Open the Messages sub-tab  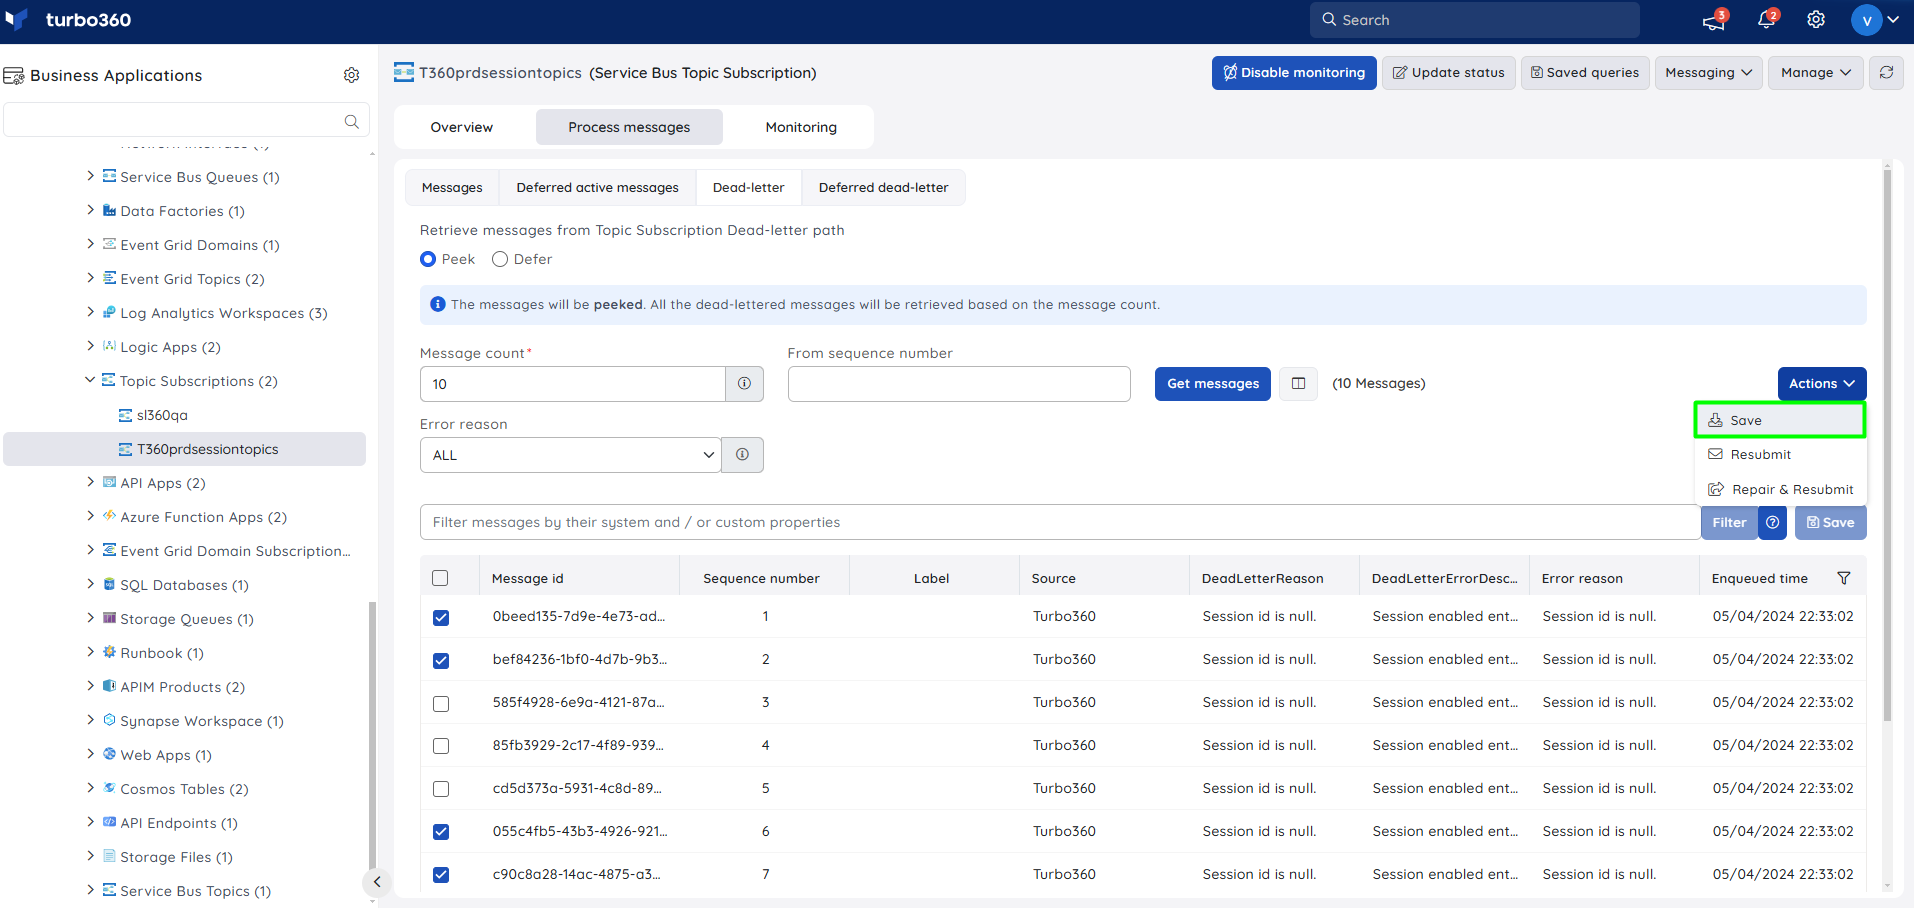tap(452, 188)
